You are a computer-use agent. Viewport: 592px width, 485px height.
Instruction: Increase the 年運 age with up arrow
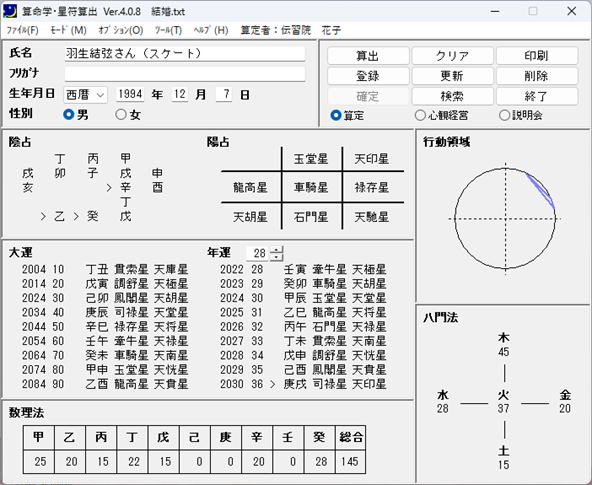[277, 249]
